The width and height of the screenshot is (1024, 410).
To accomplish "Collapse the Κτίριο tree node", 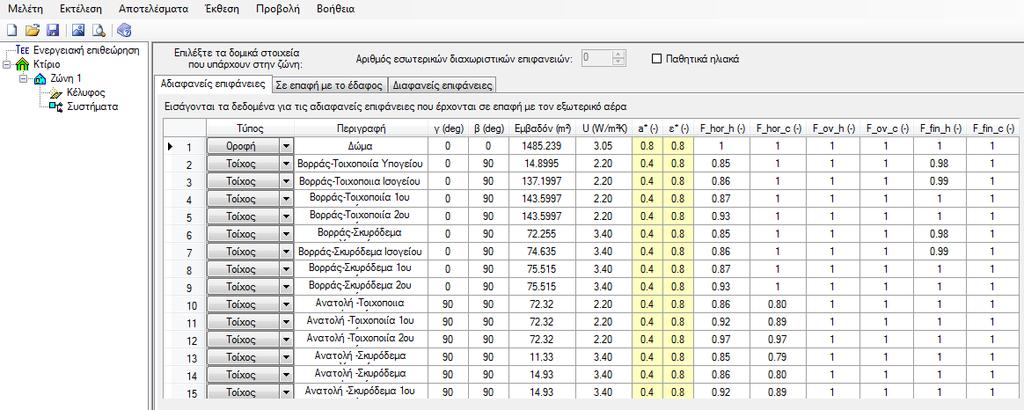I will point(6,65).
